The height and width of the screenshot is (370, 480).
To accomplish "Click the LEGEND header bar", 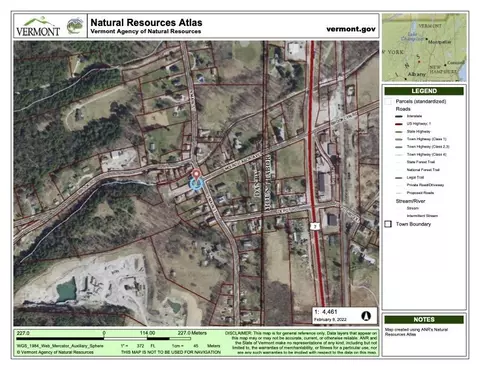I will 424,91.
